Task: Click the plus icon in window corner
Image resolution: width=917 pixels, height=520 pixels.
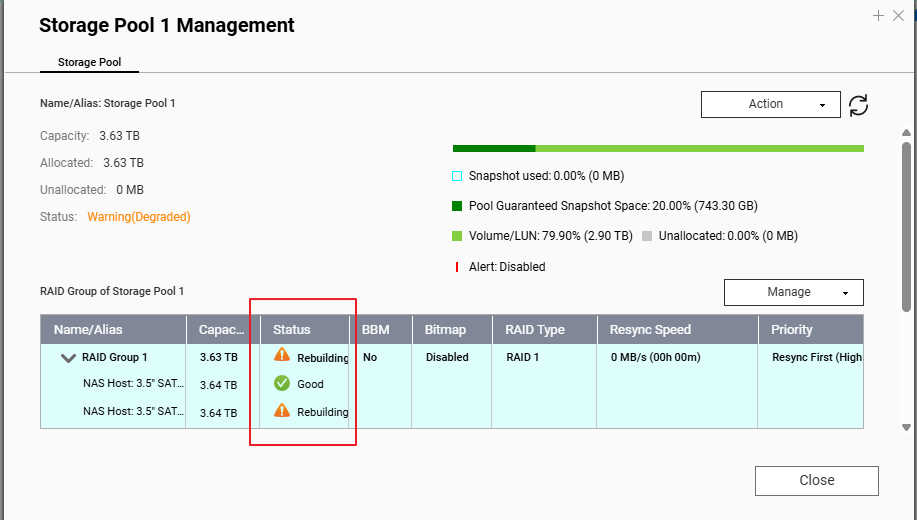Action: pos(878,16)
